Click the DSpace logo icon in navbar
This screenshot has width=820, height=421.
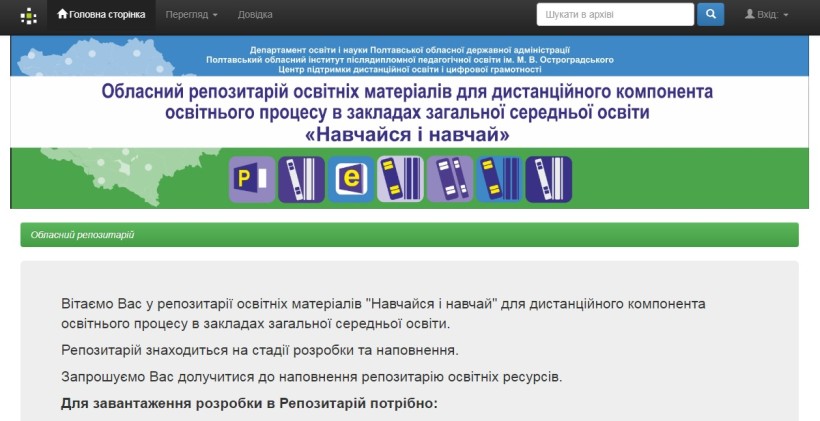[28, 16]
